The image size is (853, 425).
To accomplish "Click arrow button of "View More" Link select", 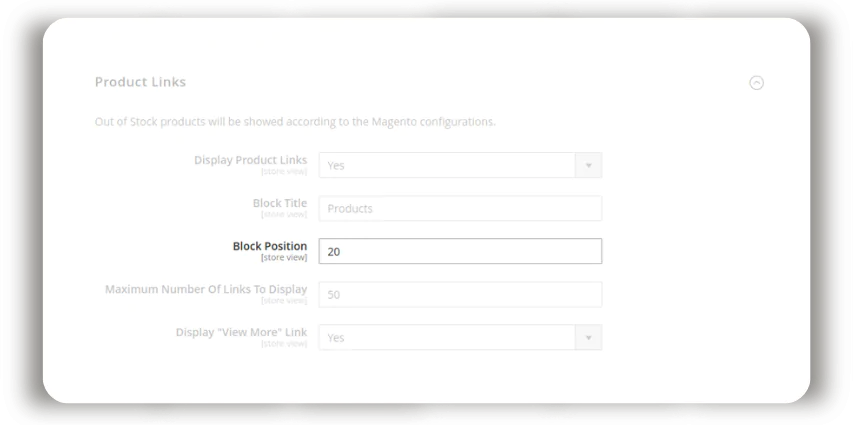I will click(x=588, y=337).
